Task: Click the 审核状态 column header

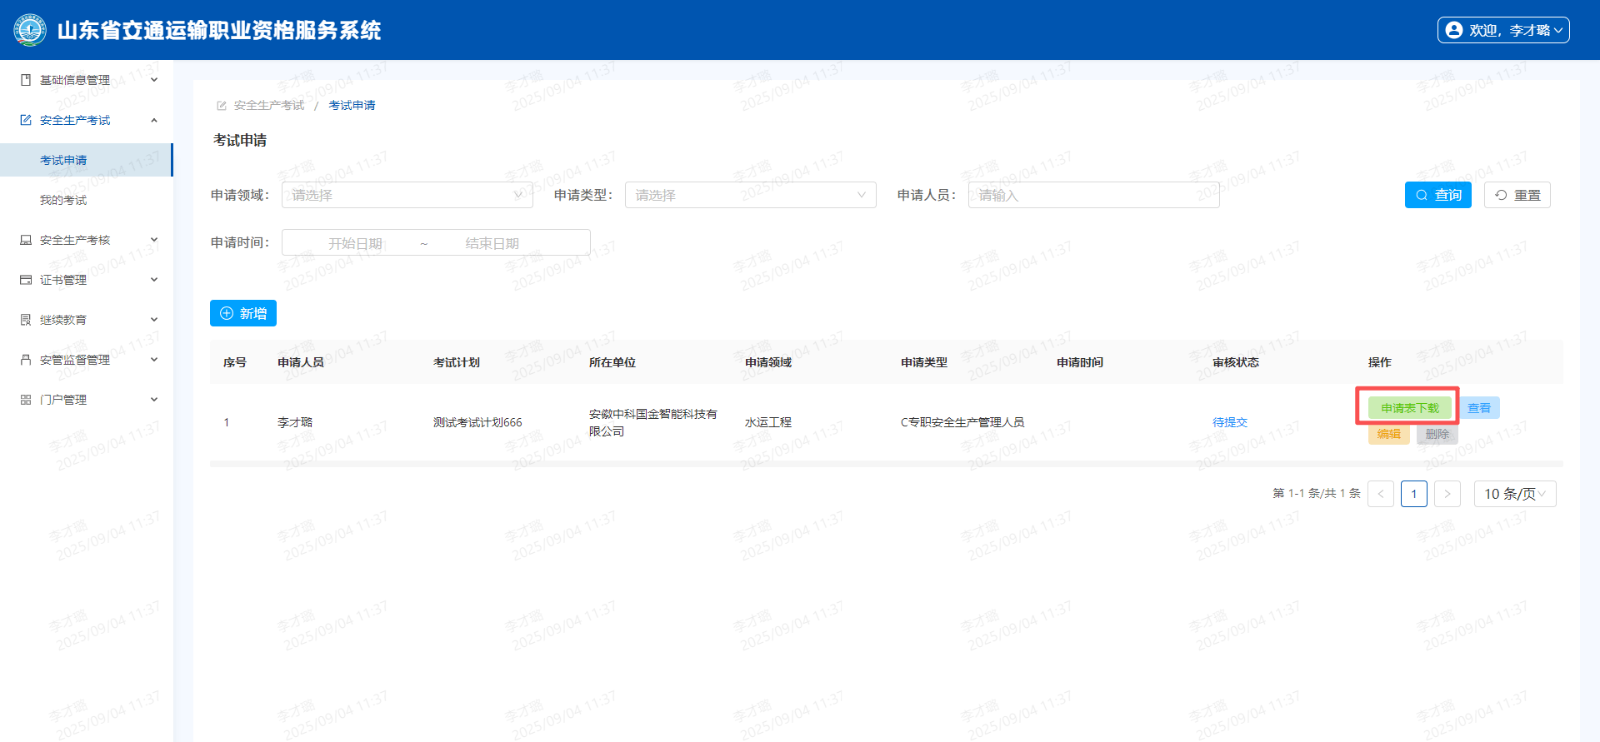Action: click(x=1236, y=362)
